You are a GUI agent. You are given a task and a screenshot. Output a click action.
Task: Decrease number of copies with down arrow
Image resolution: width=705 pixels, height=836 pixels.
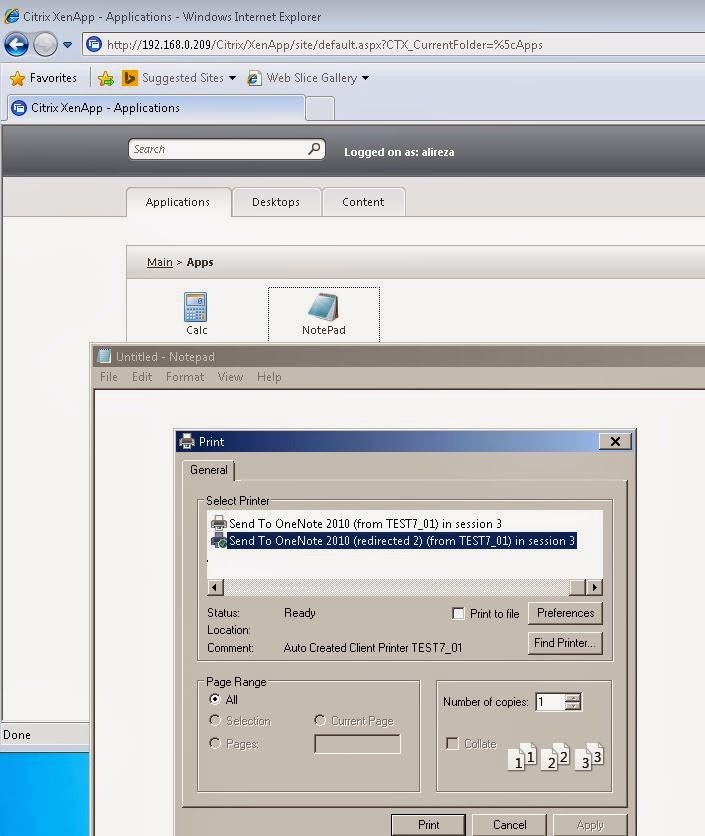(x=573, y=706)
